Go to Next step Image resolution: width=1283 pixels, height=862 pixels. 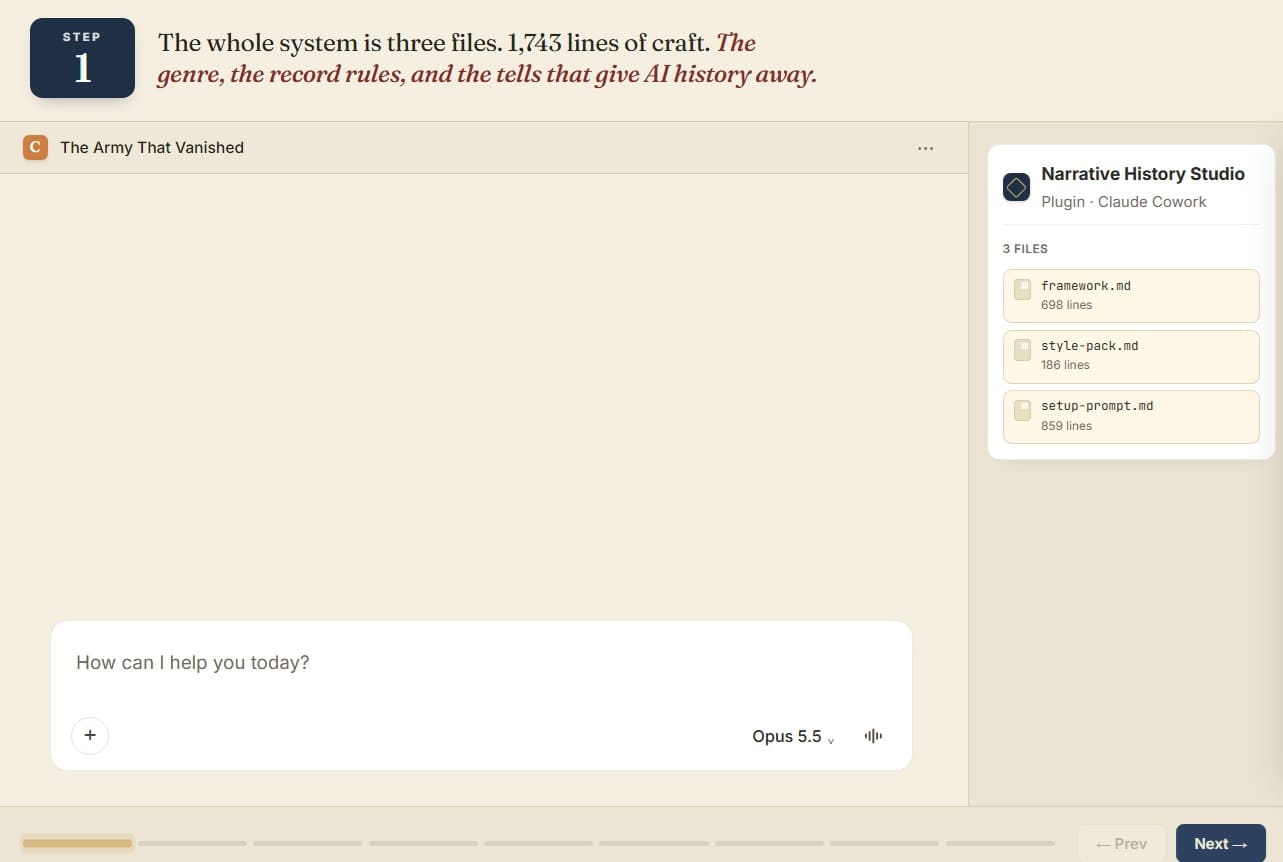click(1221, 844)
